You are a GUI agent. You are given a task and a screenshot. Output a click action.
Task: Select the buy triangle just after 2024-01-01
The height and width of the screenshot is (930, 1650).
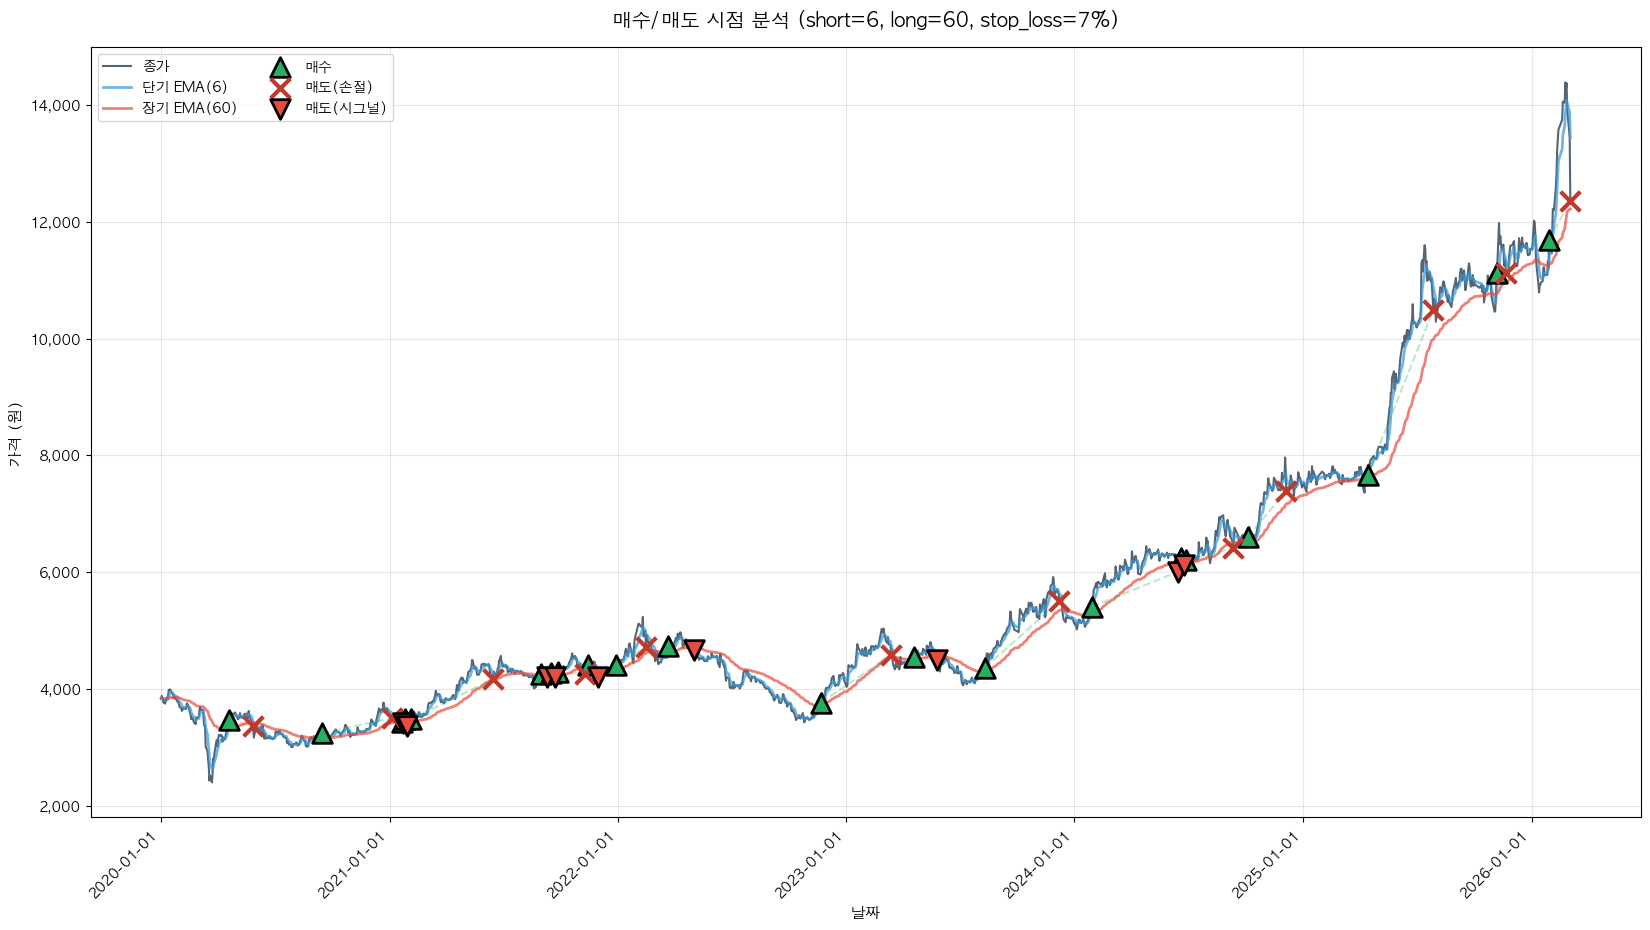pos(1092,607)
